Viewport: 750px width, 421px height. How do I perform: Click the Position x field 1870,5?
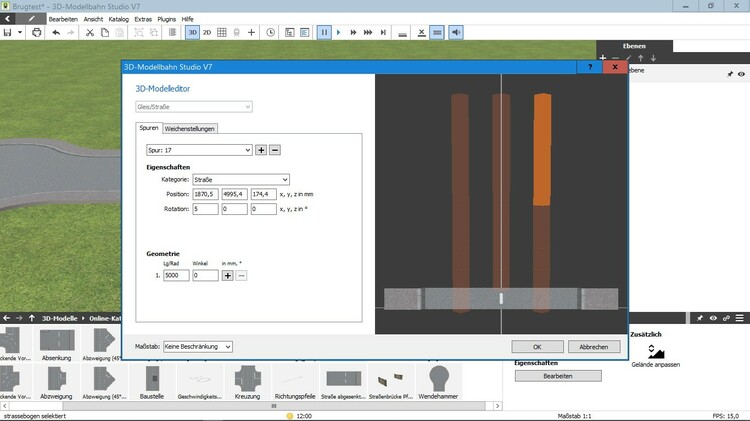[x=205, y=194]
